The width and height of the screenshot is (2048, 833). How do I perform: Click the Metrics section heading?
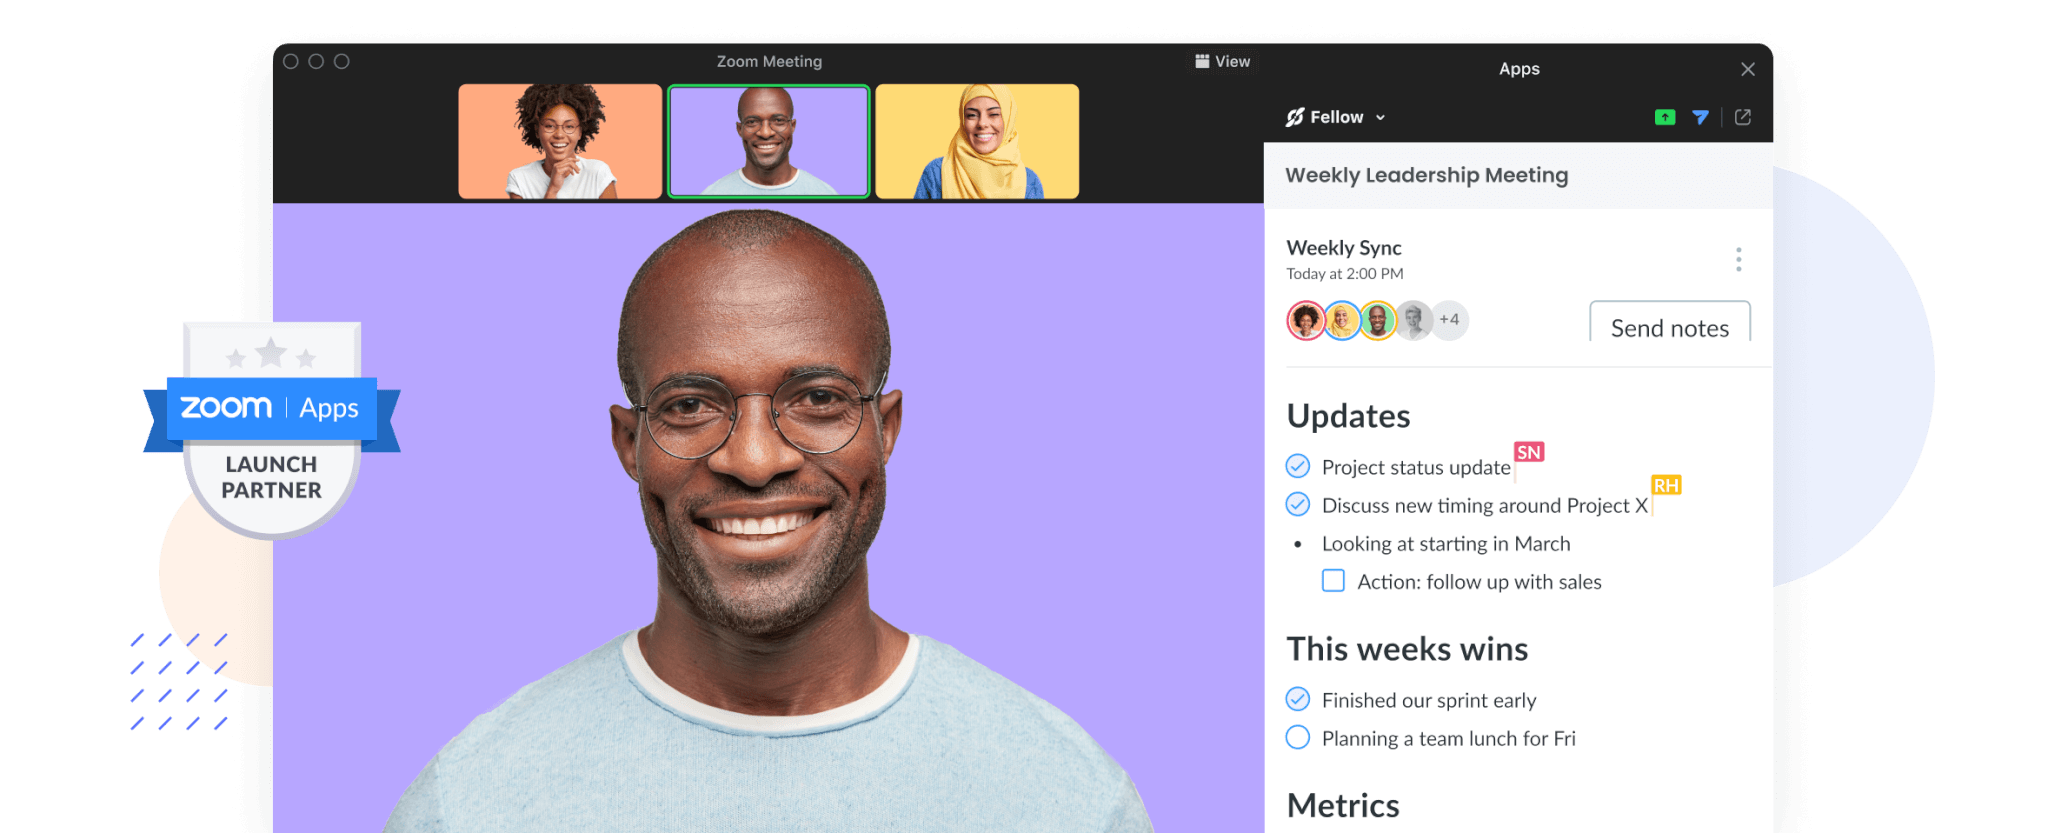(x=1343, y=805)
